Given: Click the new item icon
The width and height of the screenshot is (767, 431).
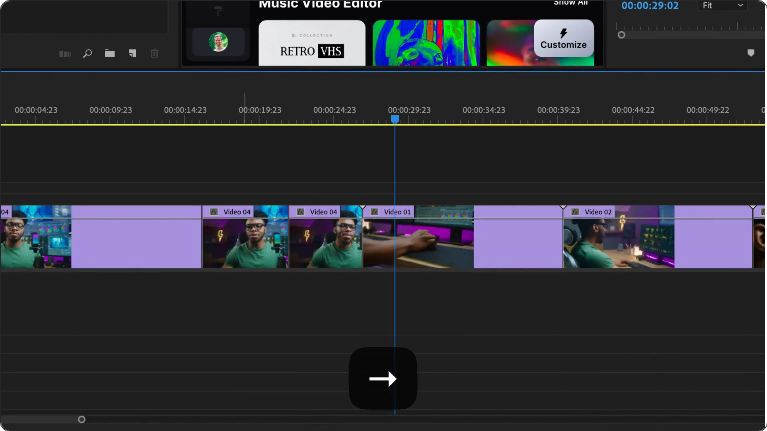Looking at the screenshot, I should (132, 53).
